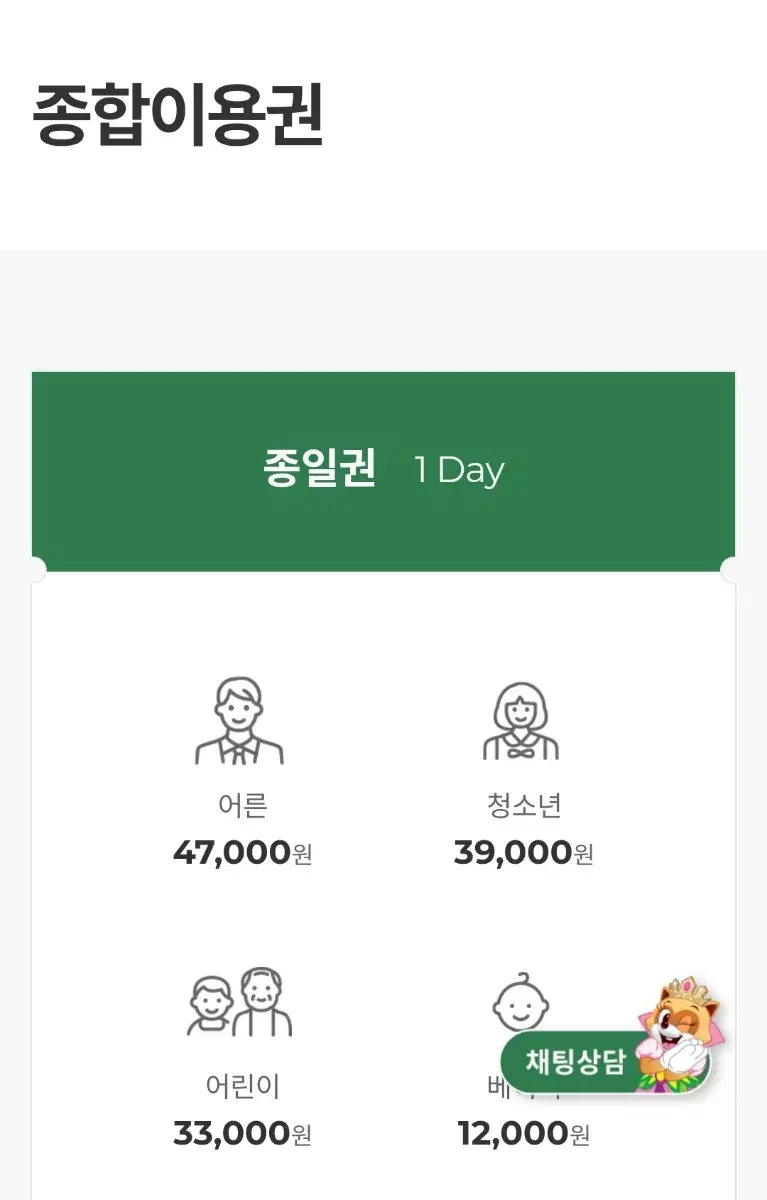767x1200 pixels.
Task: Select the 종일권 heading in green banner
Action: [x=319, y=468]
